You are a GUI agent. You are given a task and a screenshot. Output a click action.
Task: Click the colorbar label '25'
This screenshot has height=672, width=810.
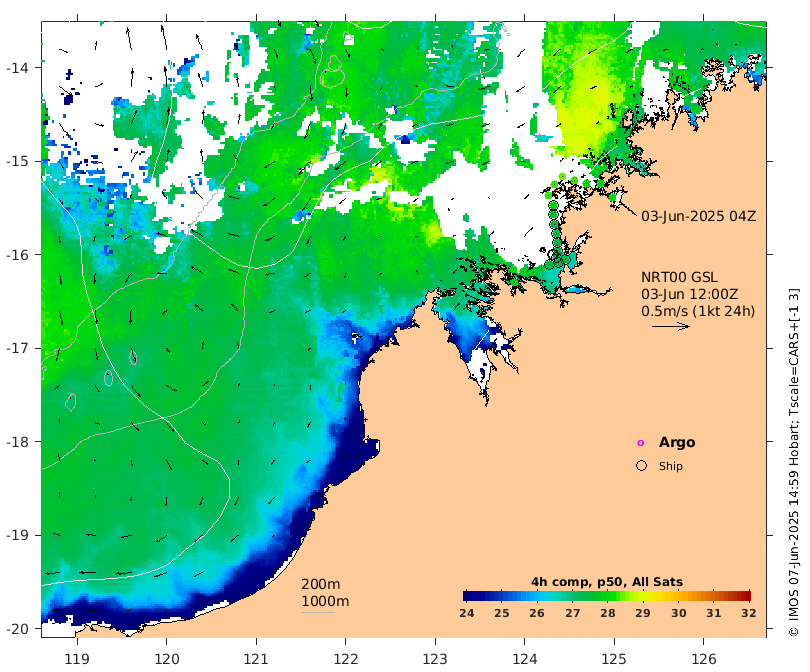502,613
